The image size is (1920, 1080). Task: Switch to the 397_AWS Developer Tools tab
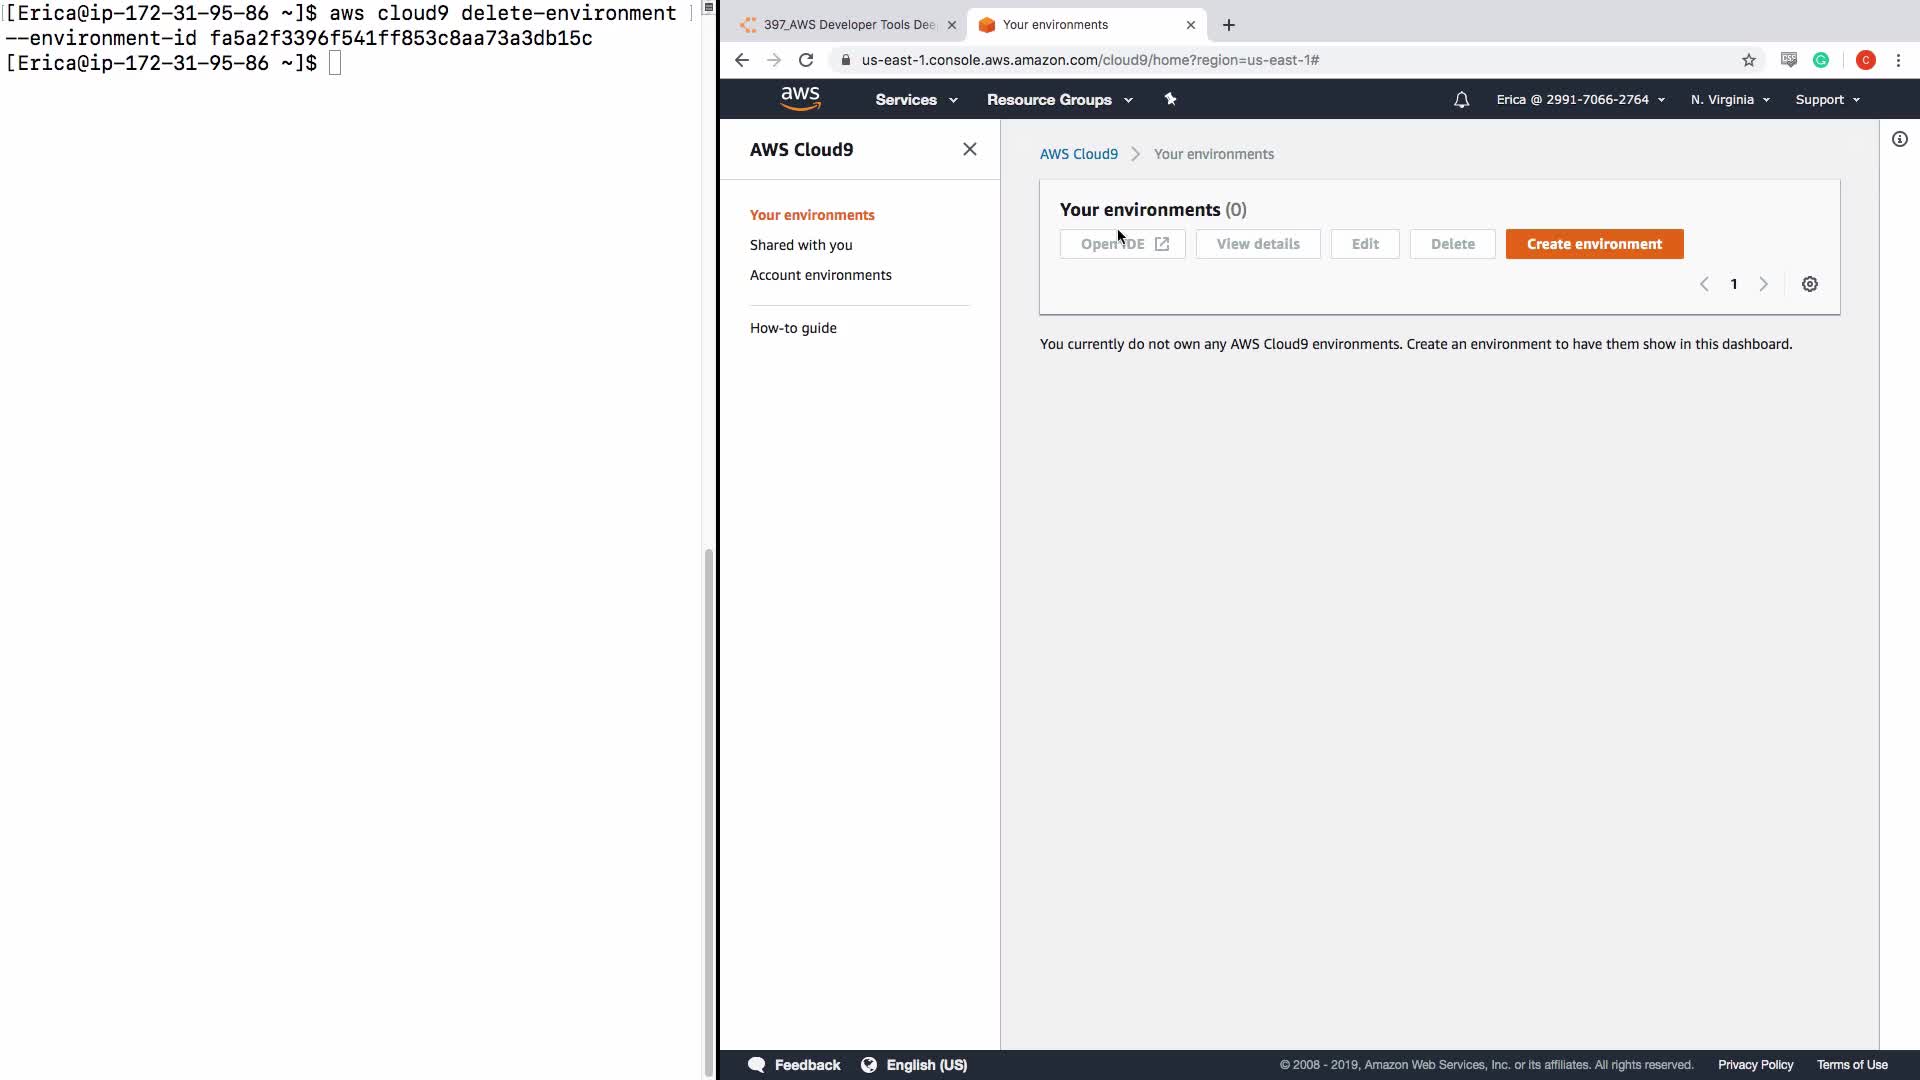pyautogui.click(x=848, y=25)
